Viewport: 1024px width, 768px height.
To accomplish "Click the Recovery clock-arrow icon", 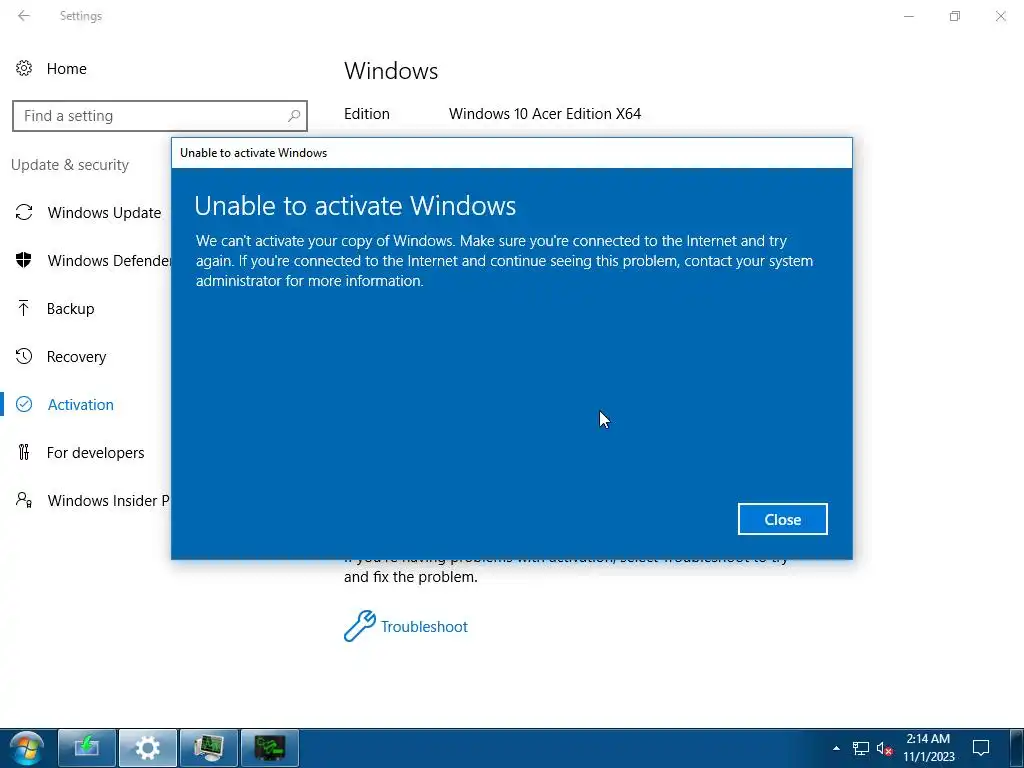I will [x=24, y=356].
